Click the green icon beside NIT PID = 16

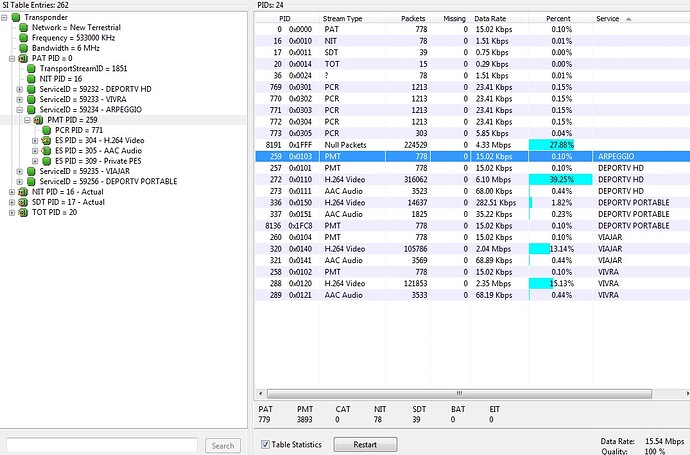[x=31, y=79]
